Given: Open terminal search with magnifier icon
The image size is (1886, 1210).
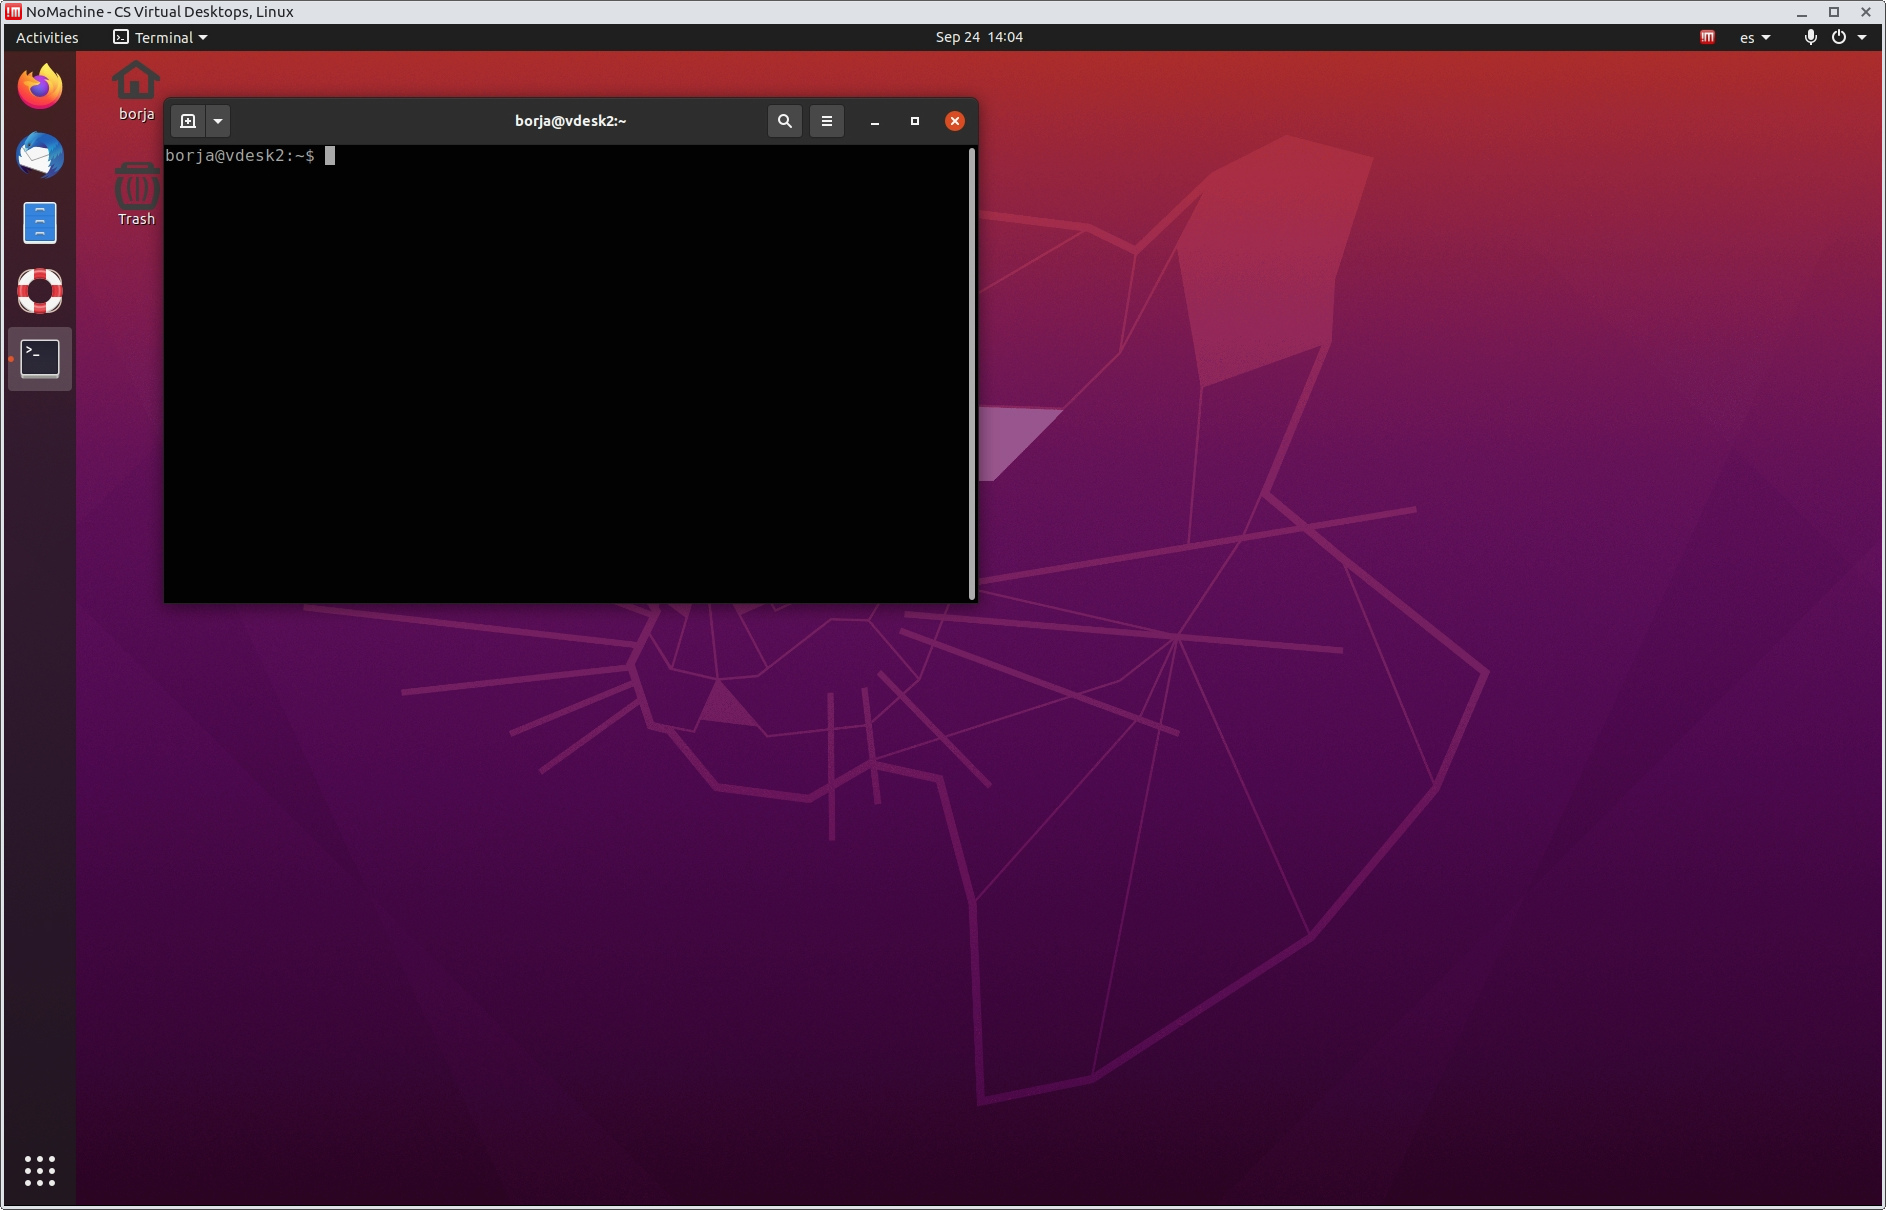Looking at the screenshot, I should 785,121.
